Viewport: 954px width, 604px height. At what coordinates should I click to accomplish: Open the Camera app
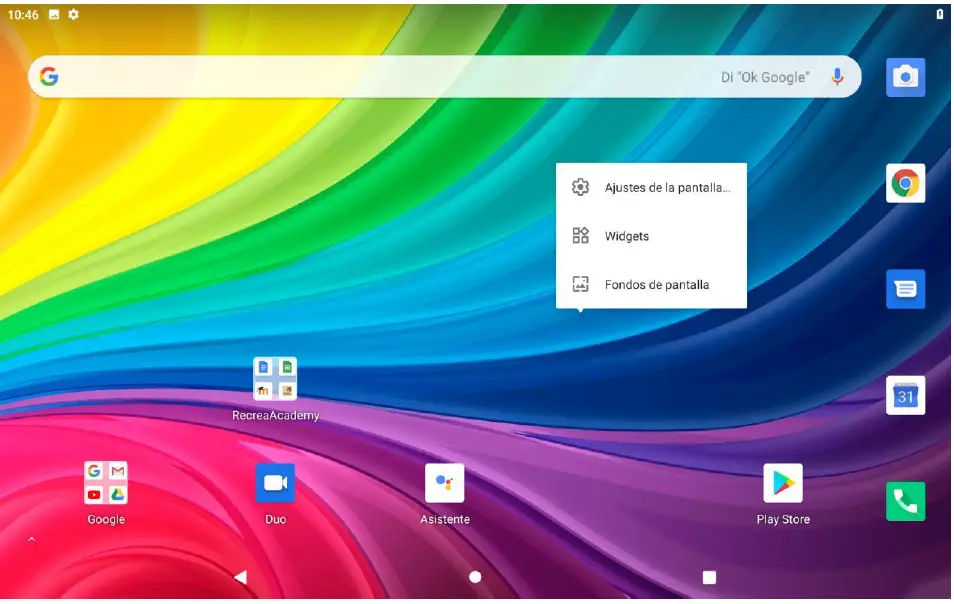coord(905,77)
